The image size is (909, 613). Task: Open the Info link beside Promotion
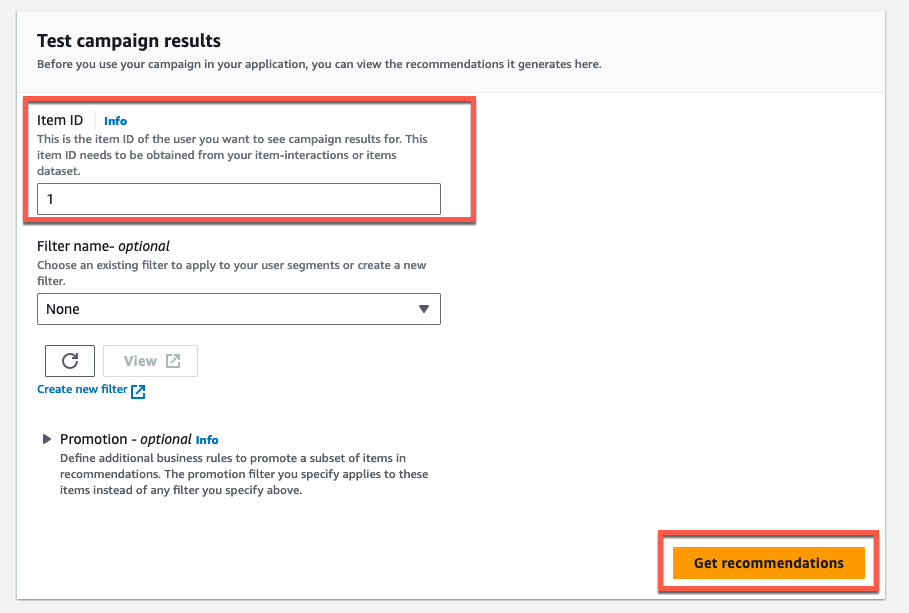tap(207, 440)
